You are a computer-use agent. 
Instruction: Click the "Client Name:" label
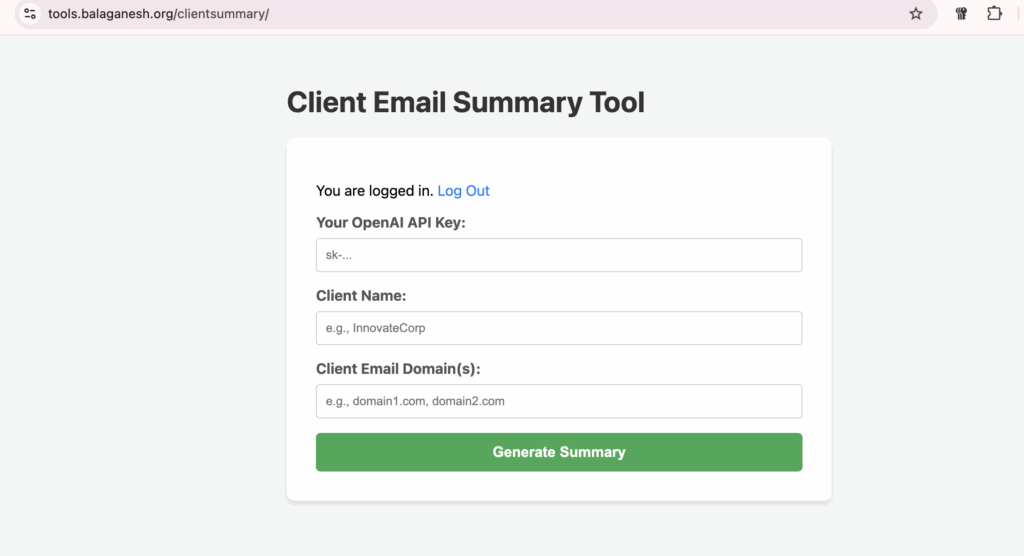(361, 296)
